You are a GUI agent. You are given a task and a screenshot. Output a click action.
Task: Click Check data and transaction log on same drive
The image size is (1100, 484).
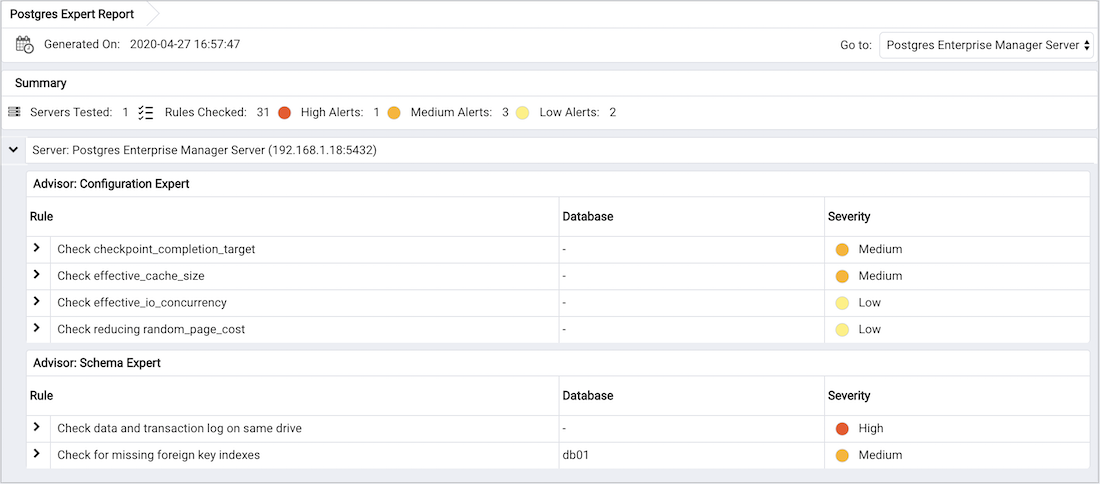(179, 429)
